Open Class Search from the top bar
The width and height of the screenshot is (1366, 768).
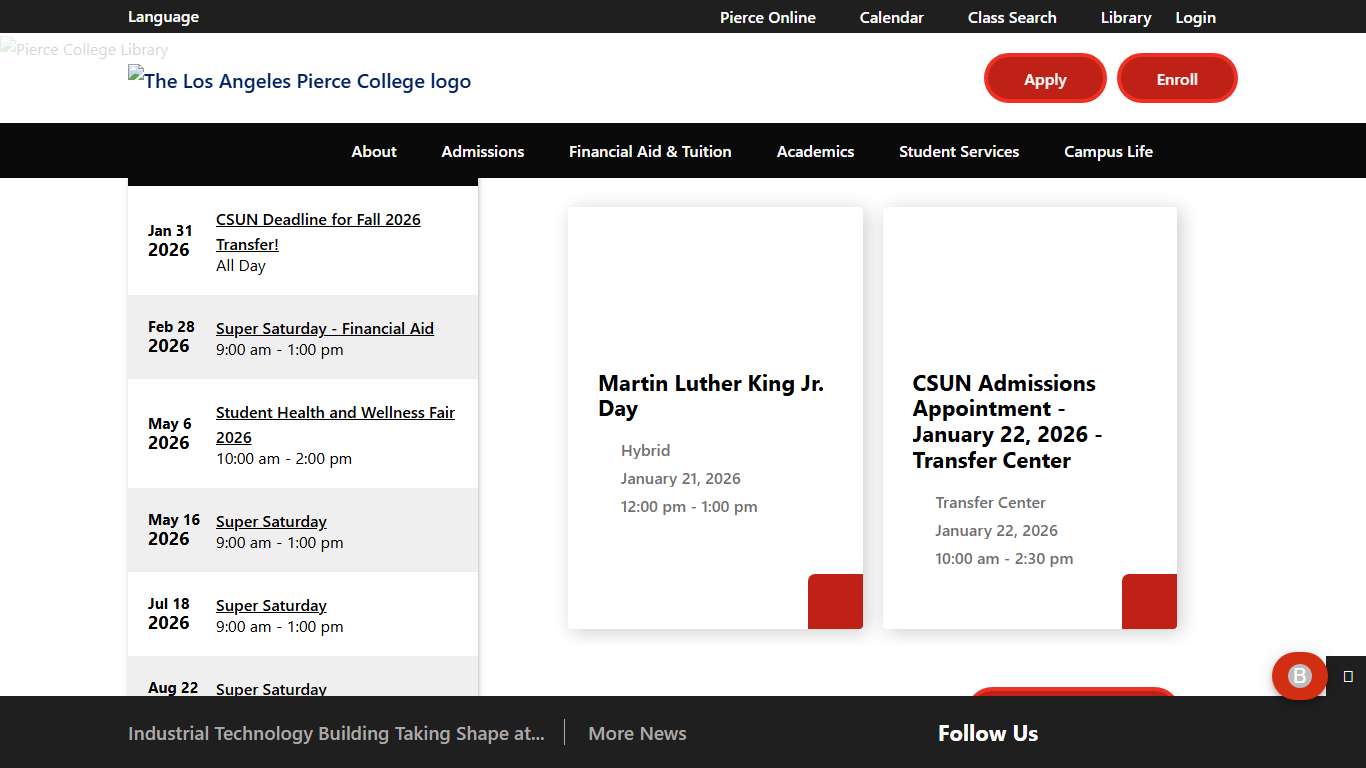click(x=1012, y=17)
